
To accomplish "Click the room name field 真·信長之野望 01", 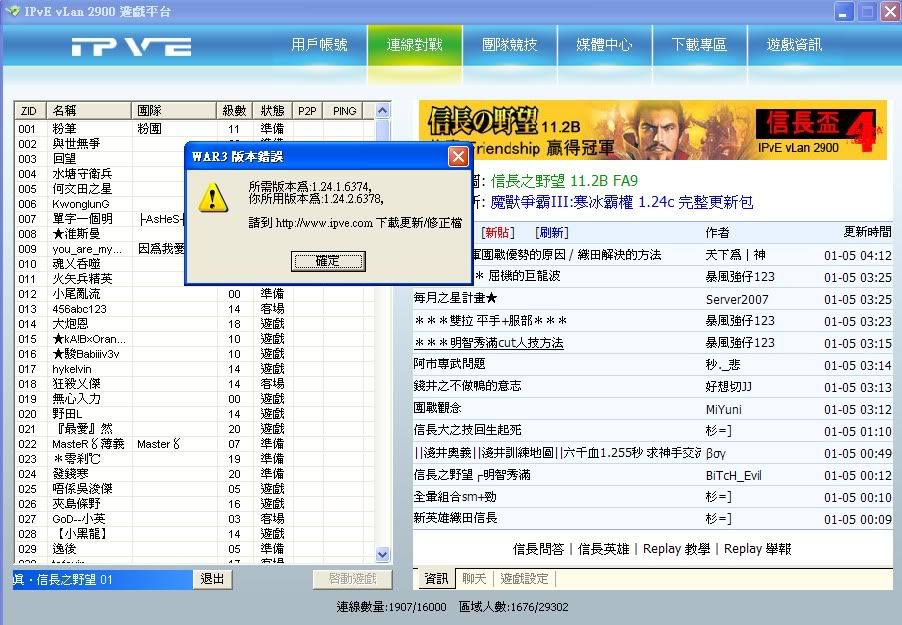I will pos(102,579).
